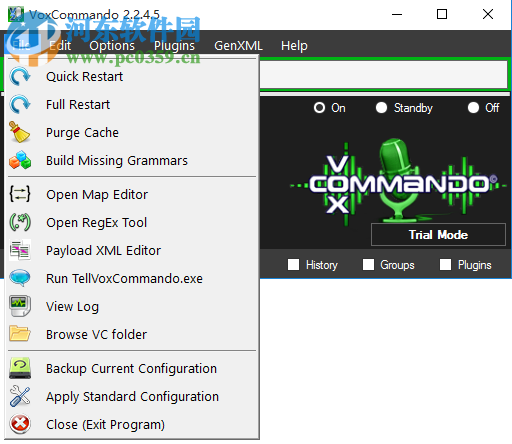The image size is (512, 444).
Task: Click the Trial Mode button
Action: click(438, 235)
